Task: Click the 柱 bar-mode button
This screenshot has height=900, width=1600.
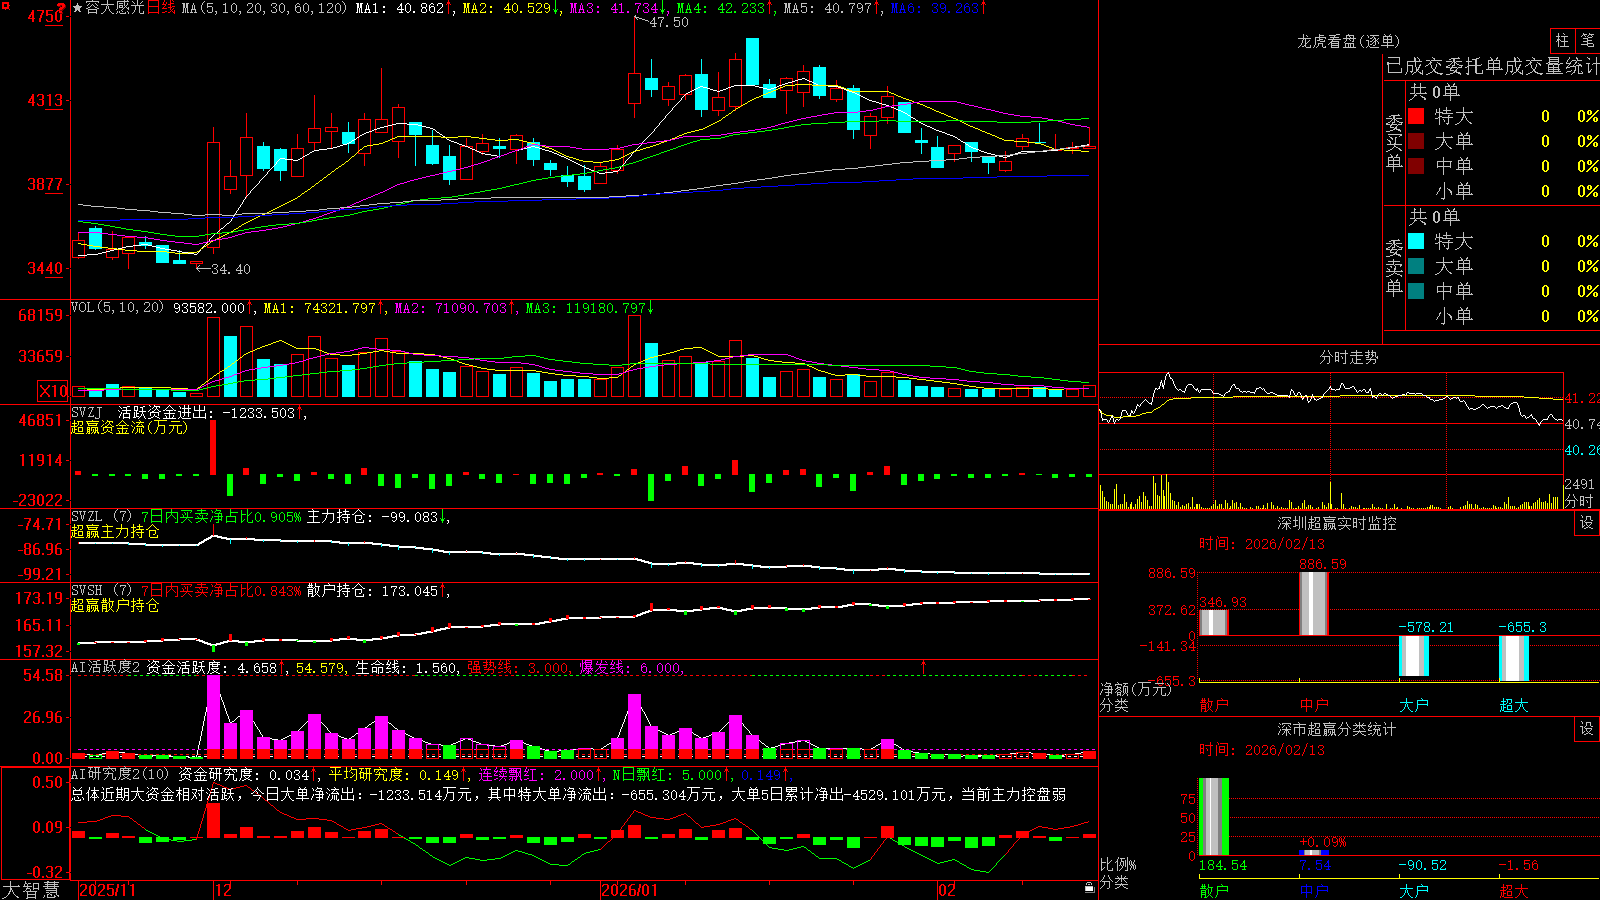Action: 1562,41
